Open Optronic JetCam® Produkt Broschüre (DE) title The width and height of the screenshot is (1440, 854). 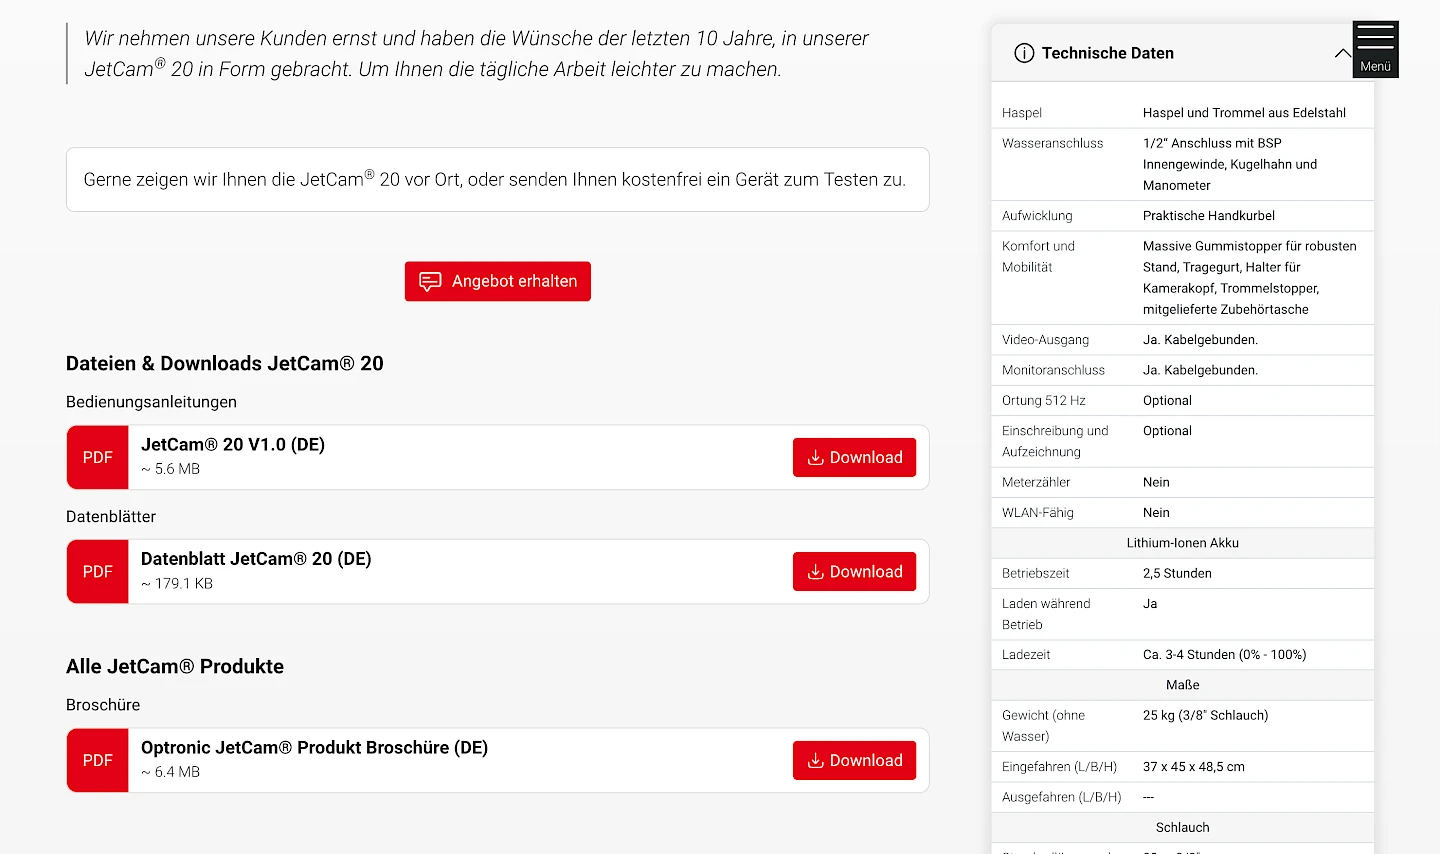(x=314, y=748)
